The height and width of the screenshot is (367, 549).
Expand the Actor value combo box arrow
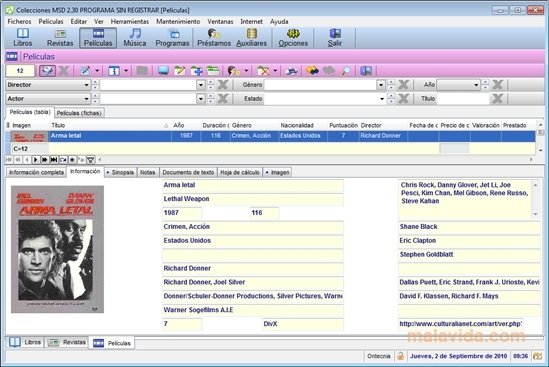click(x=201, y=99)
